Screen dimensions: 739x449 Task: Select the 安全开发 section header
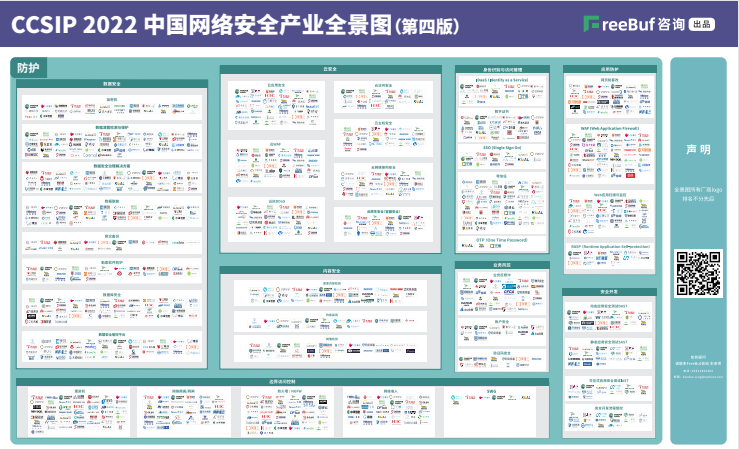point(608,292)
